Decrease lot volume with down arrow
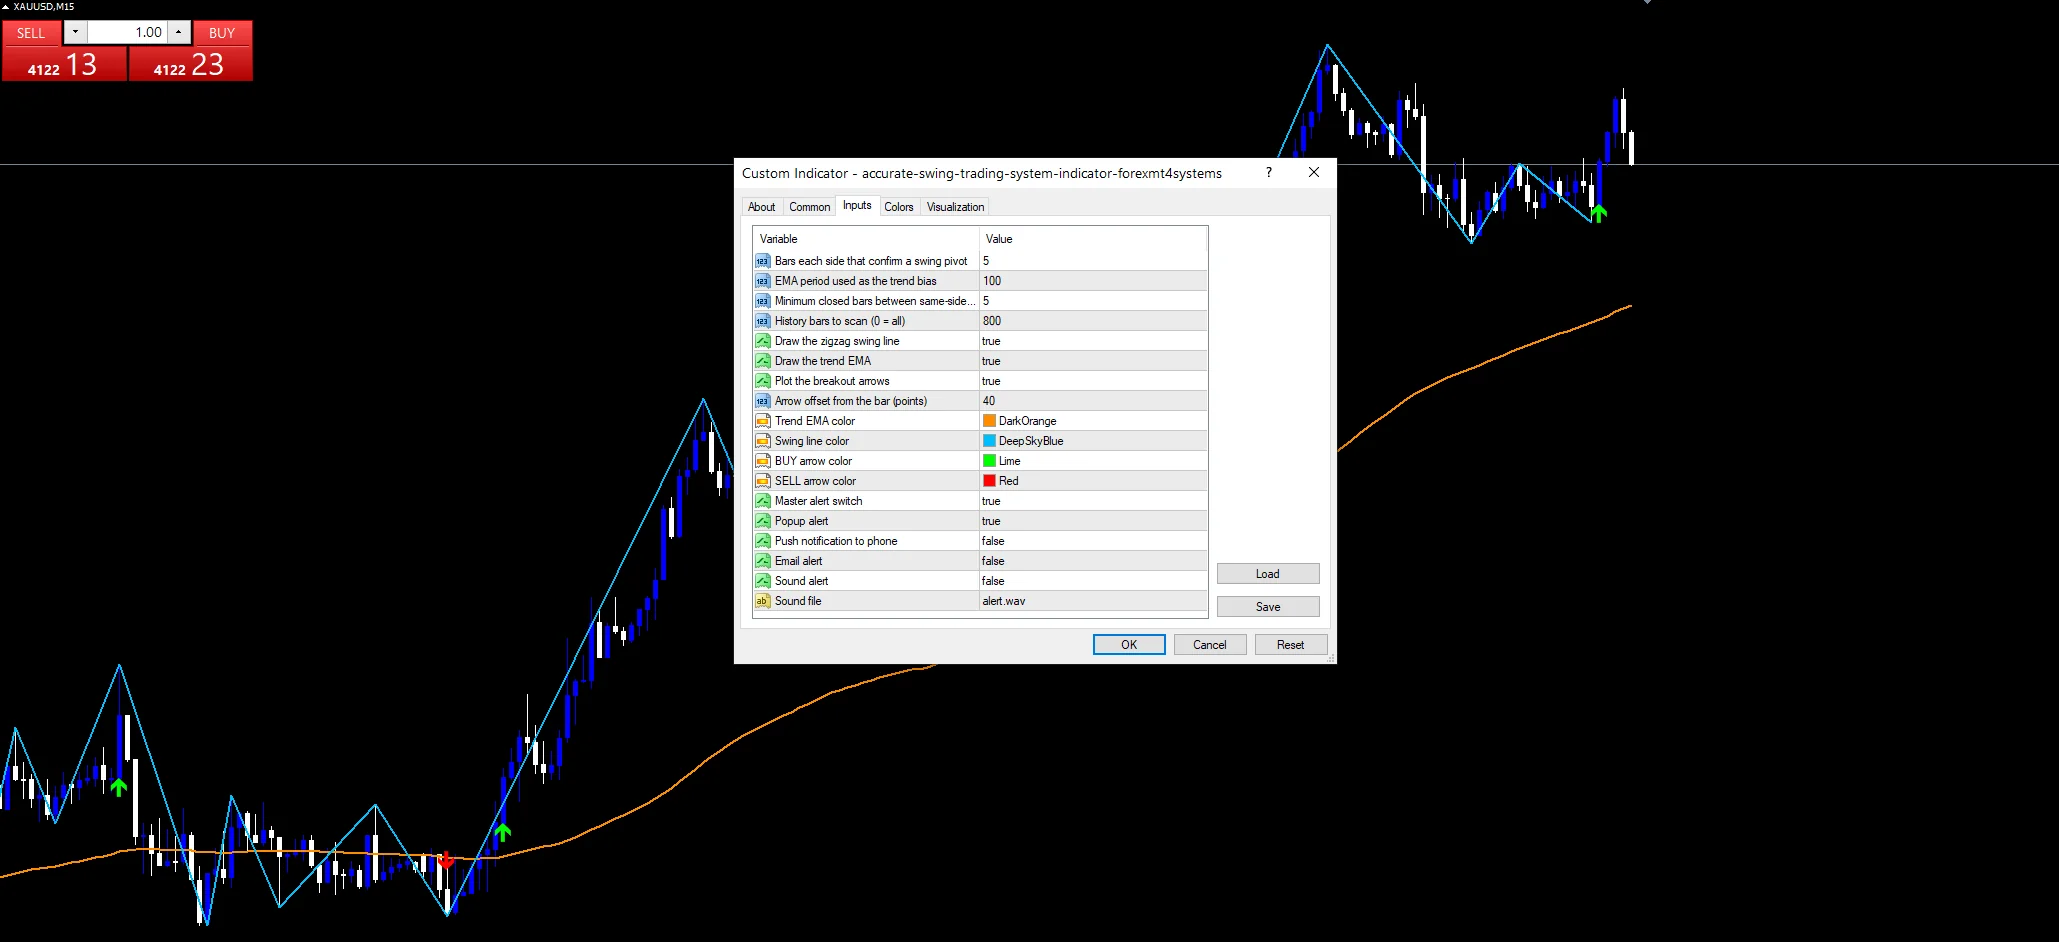 pos(75,32)
